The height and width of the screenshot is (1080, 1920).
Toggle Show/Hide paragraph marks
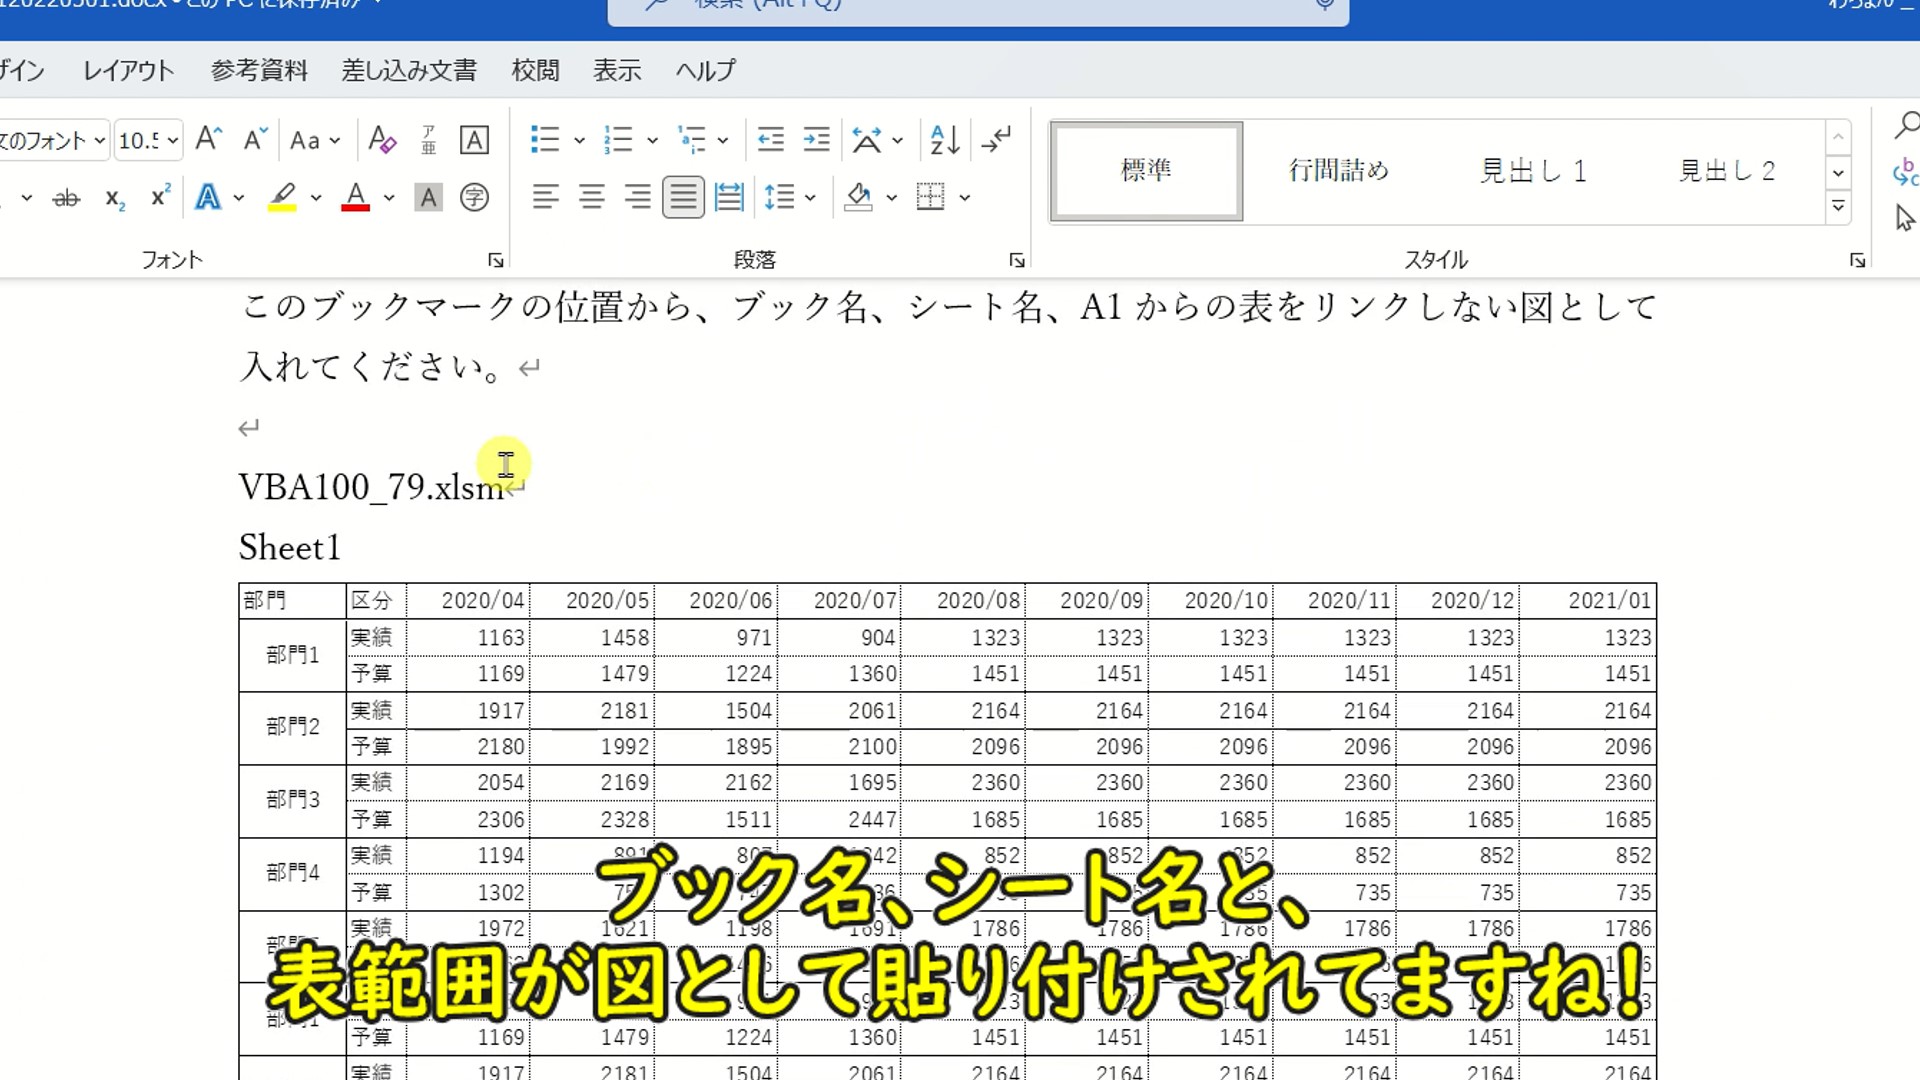pyautogui.click(x=996, y=140)
